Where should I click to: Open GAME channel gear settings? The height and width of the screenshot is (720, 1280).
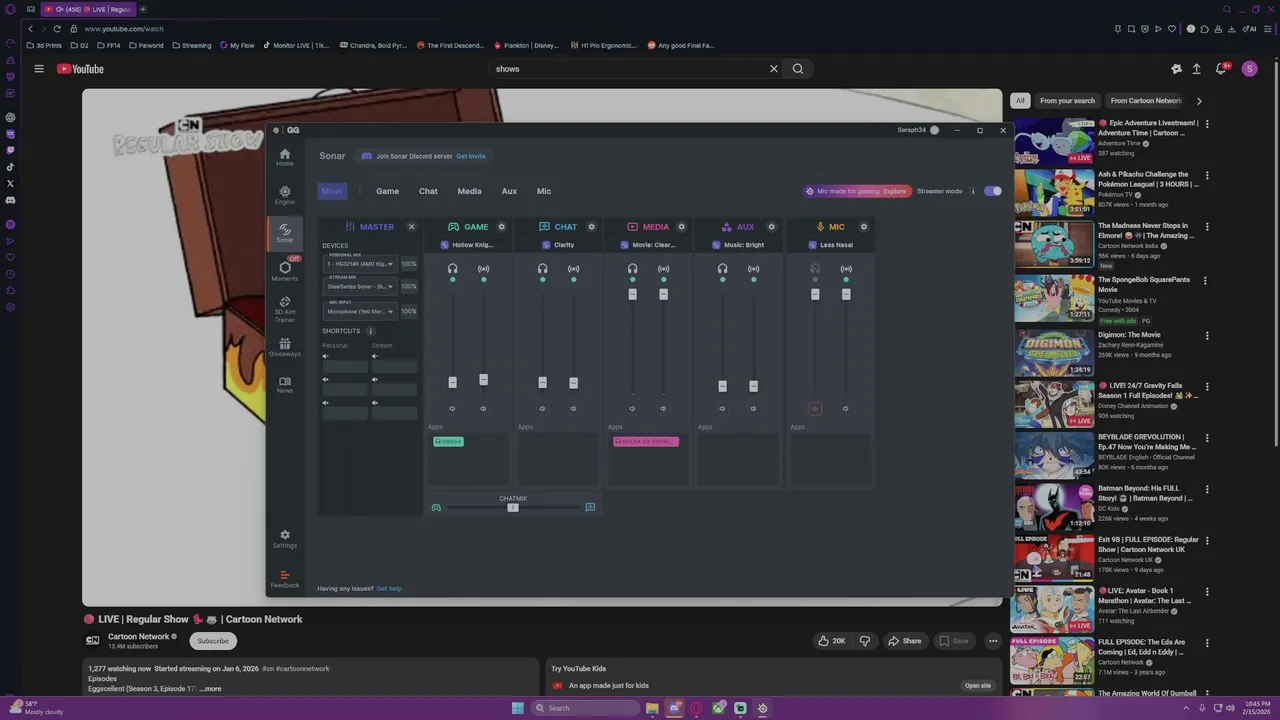pos(502,227)
